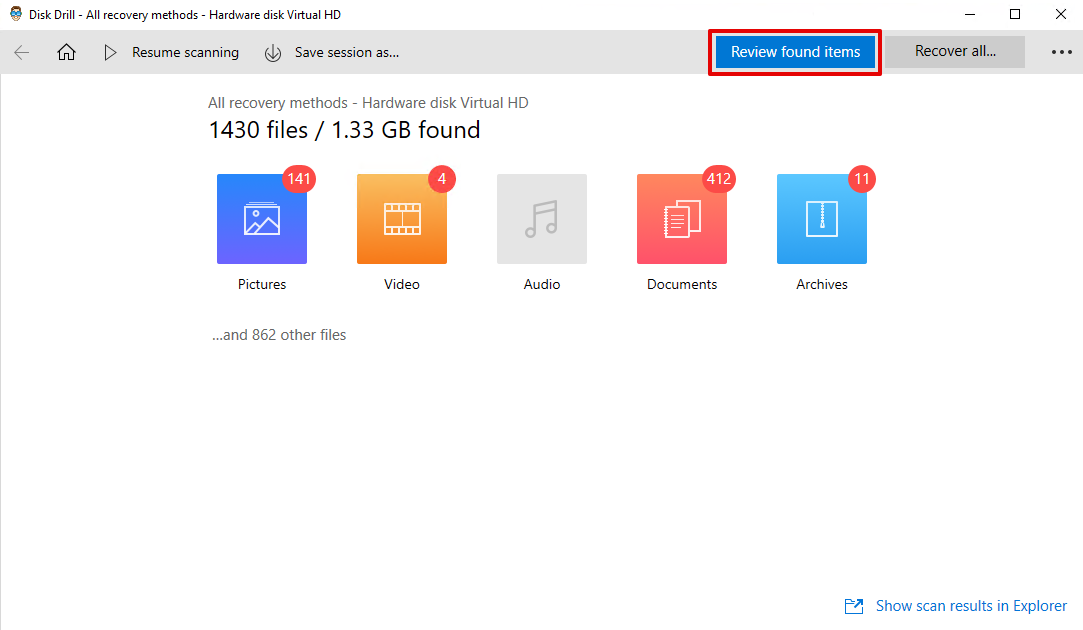Click the 'Save session as...' text label
This screenshot has height=630, width=1083.
click(346, 52)
